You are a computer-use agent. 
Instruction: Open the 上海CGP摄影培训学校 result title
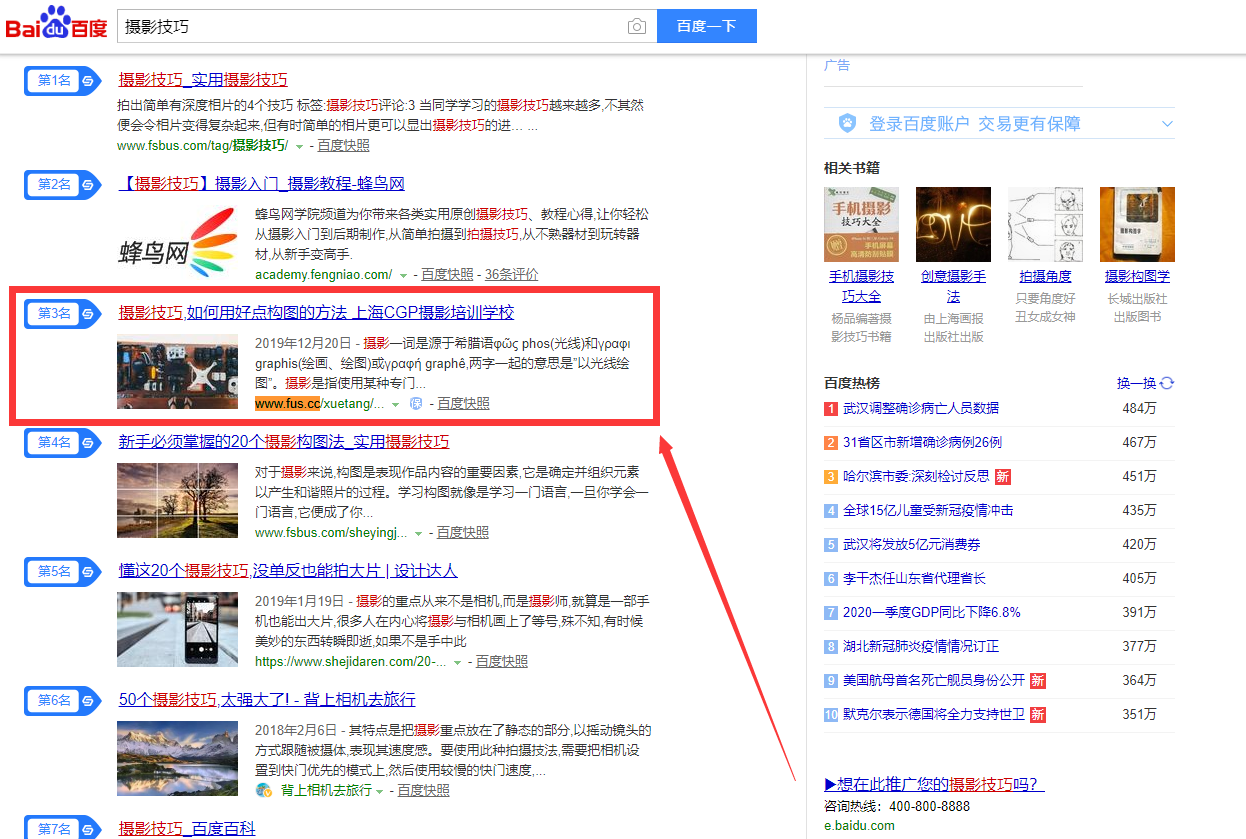click(x=316, y=313)
